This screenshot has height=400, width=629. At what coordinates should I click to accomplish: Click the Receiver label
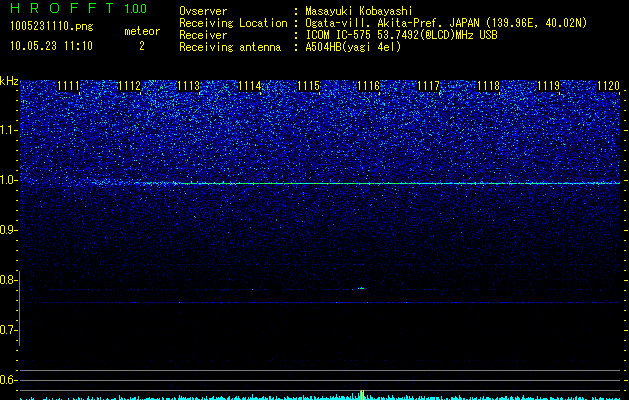pyautogui.click(x=203, y=35)
